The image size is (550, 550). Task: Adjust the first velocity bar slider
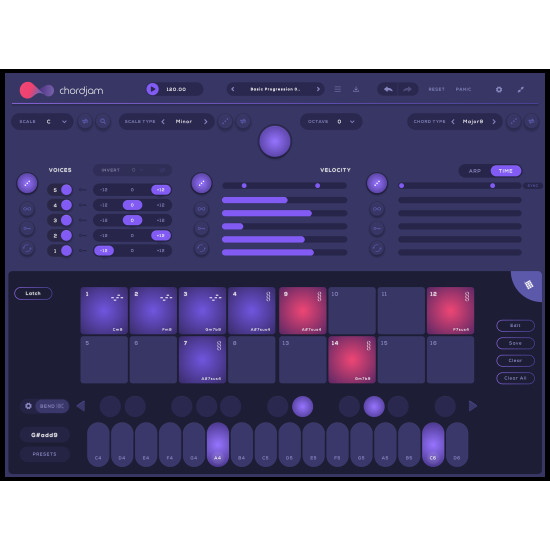click(284, 200)
